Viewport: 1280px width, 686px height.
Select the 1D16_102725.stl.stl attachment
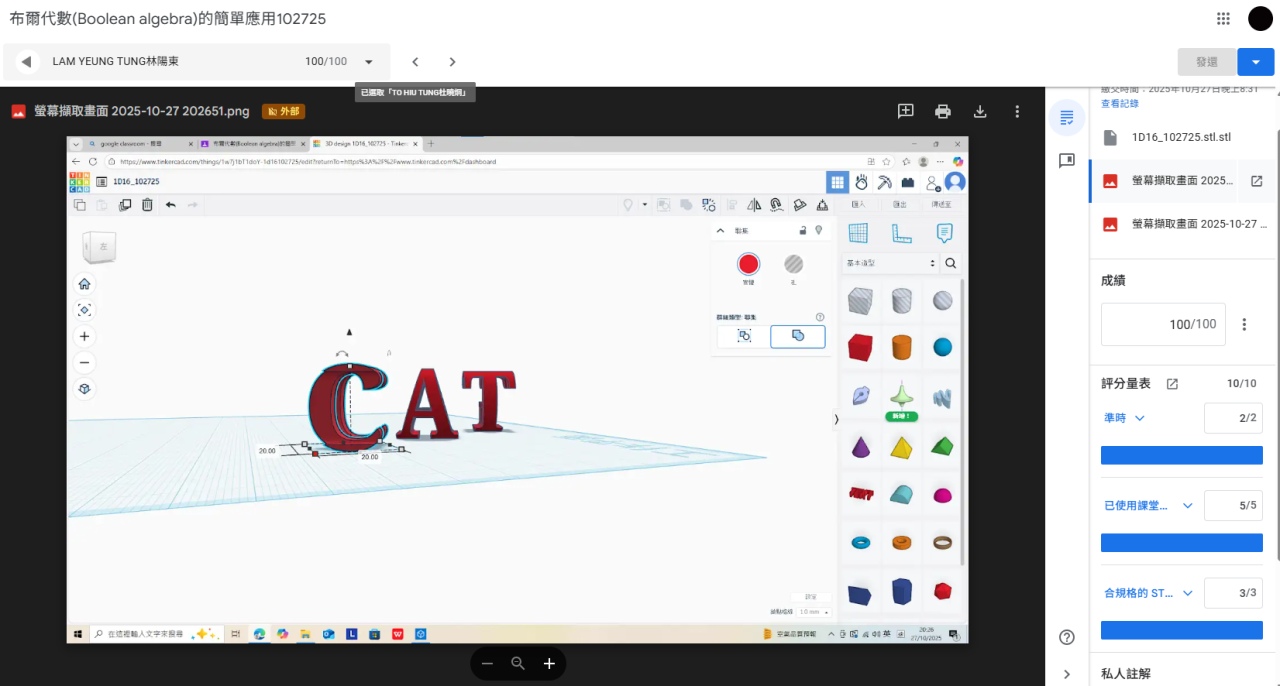click(x=1181, y=138)
